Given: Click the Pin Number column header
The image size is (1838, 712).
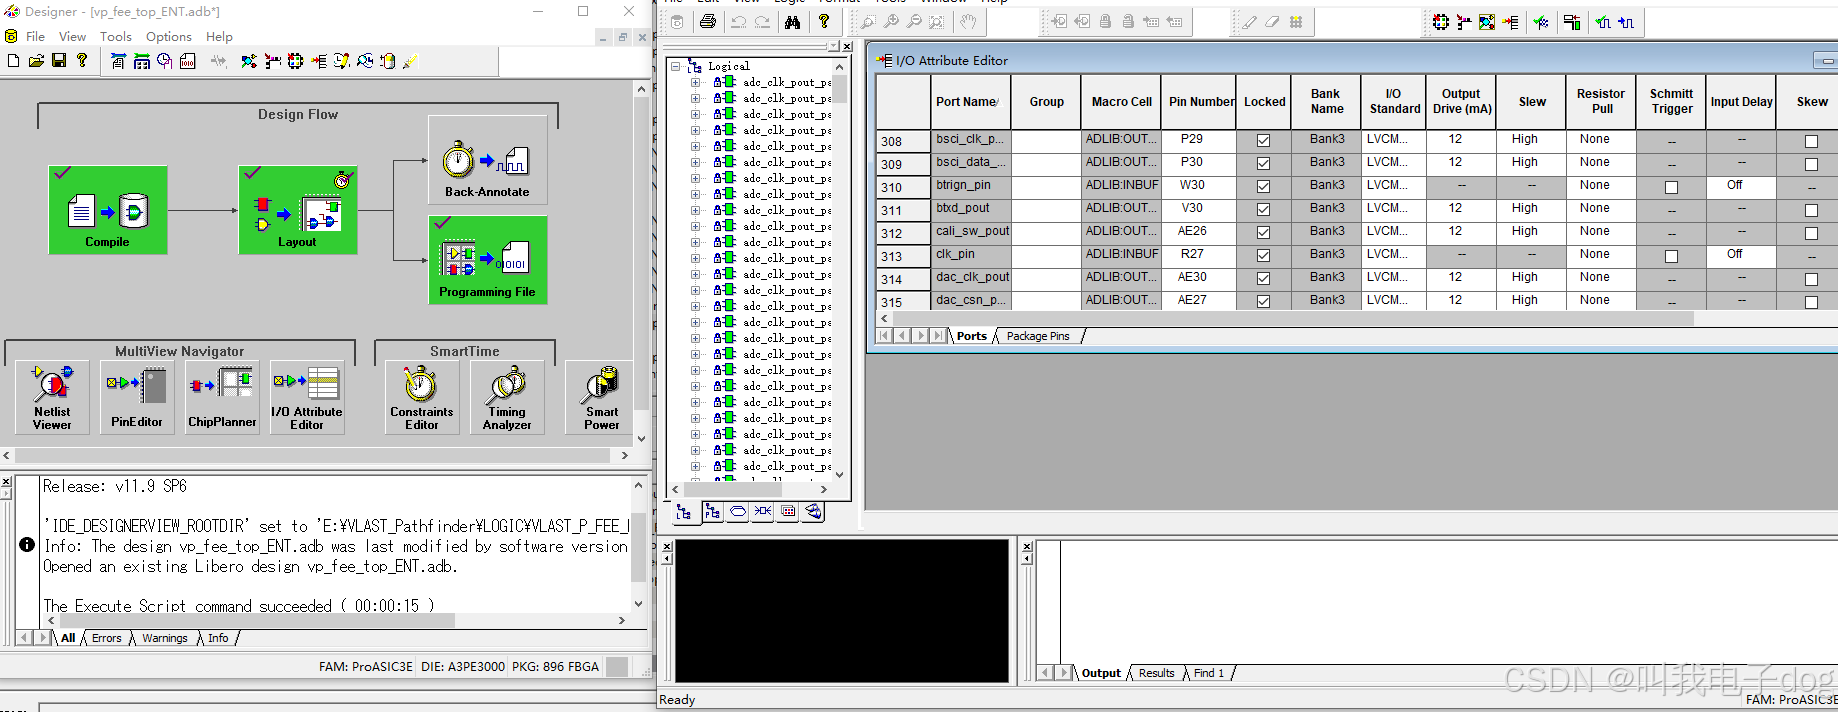Looking at the screenshot, I should [x=1201, y=102].
